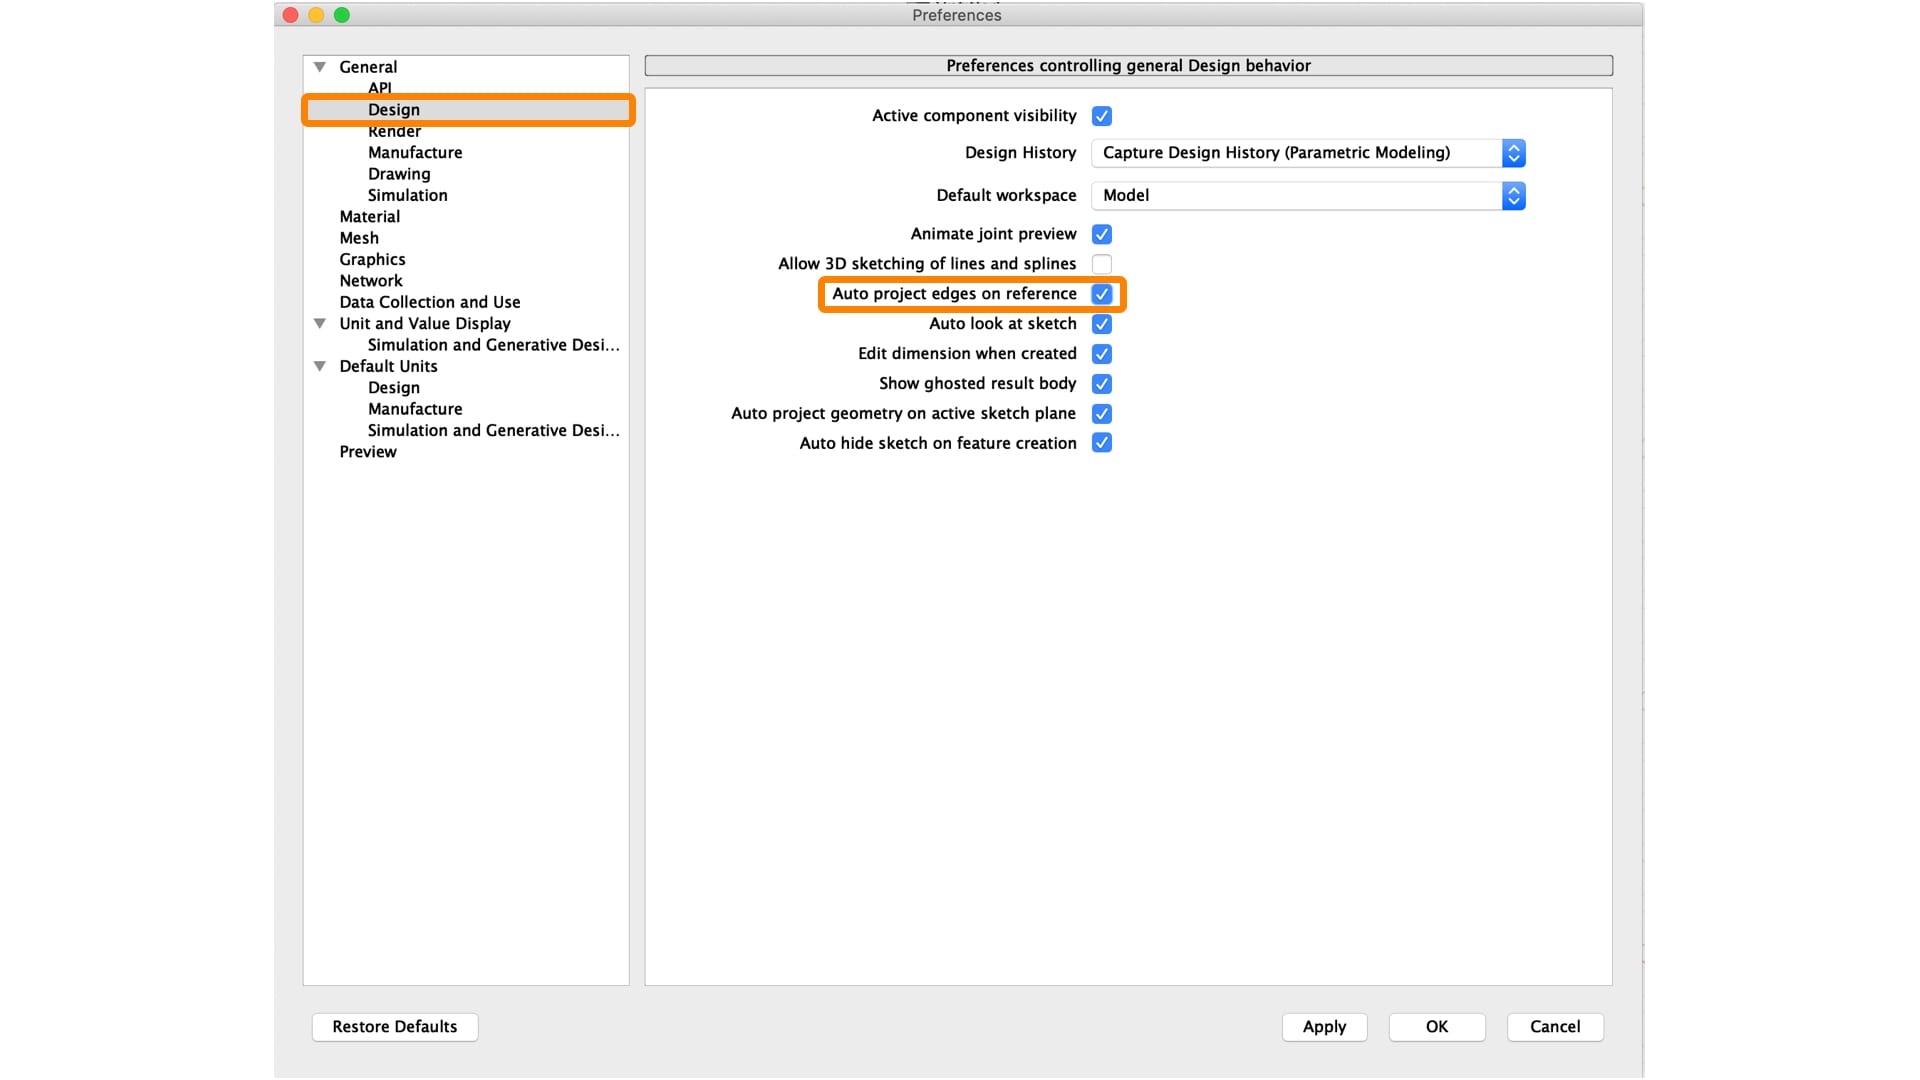Click Restore Defaults button

[395, 1027]
